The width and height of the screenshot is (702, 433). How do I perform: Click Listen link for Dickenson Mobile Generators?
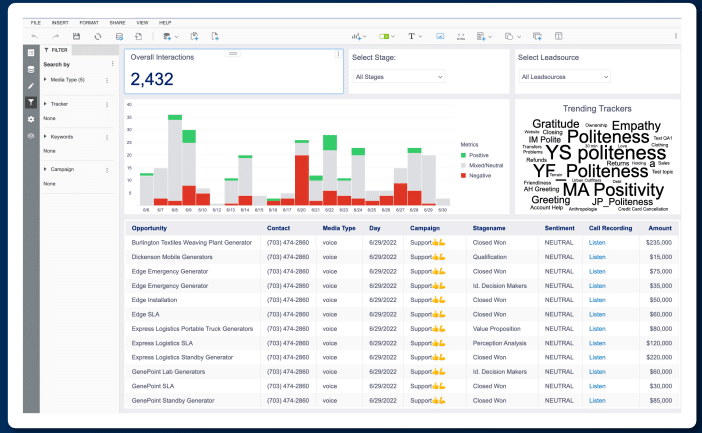pos(597,257)
